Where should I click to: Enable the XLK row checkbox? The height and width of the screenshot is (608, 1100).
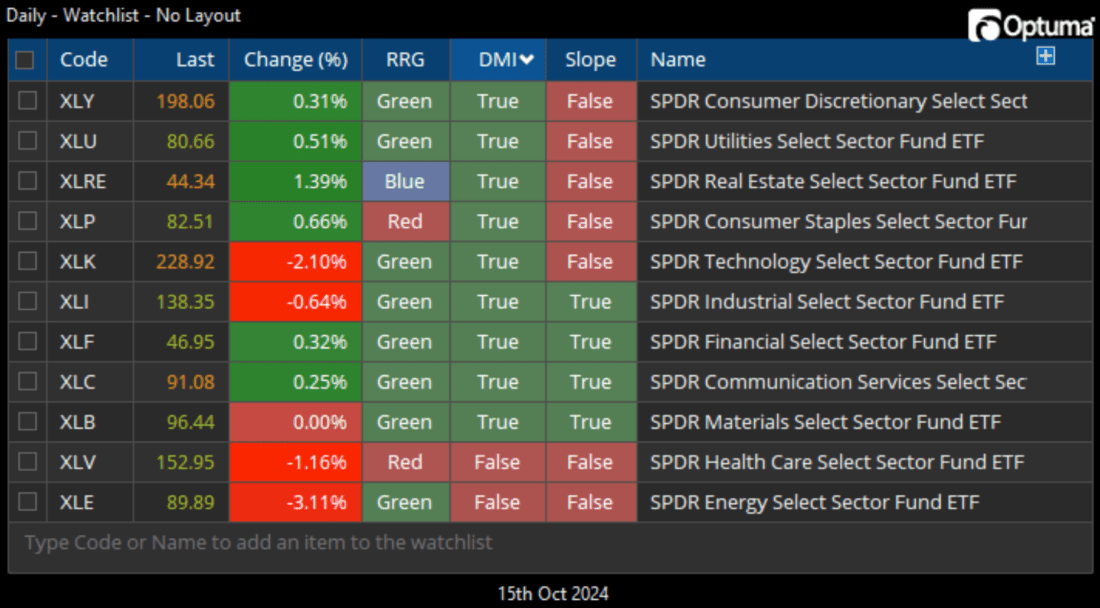[27, 262]
